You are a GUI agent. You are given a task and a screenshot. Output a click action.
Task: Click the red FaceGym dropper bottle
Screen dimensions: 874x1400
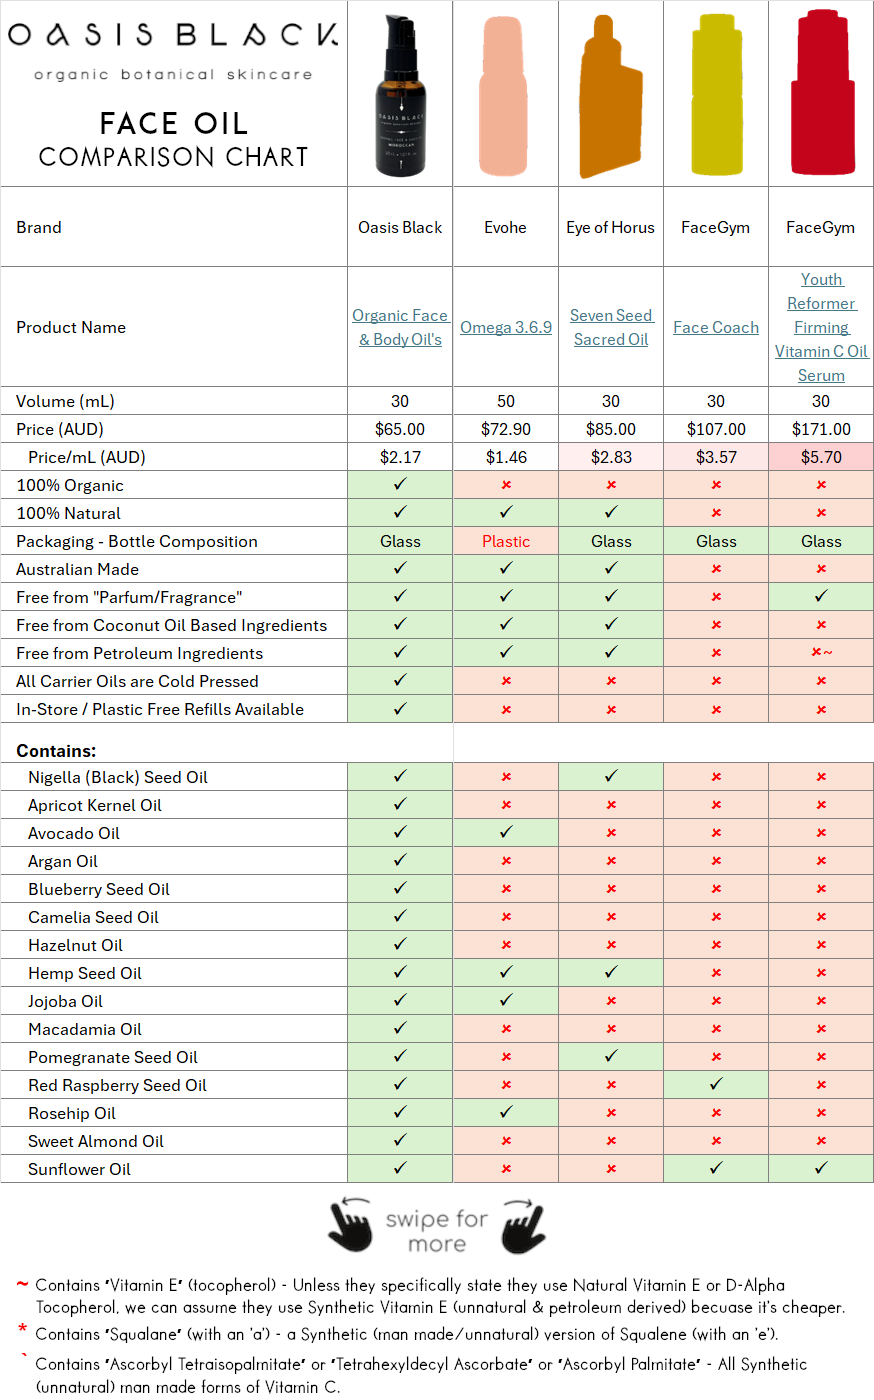(820, 93)
